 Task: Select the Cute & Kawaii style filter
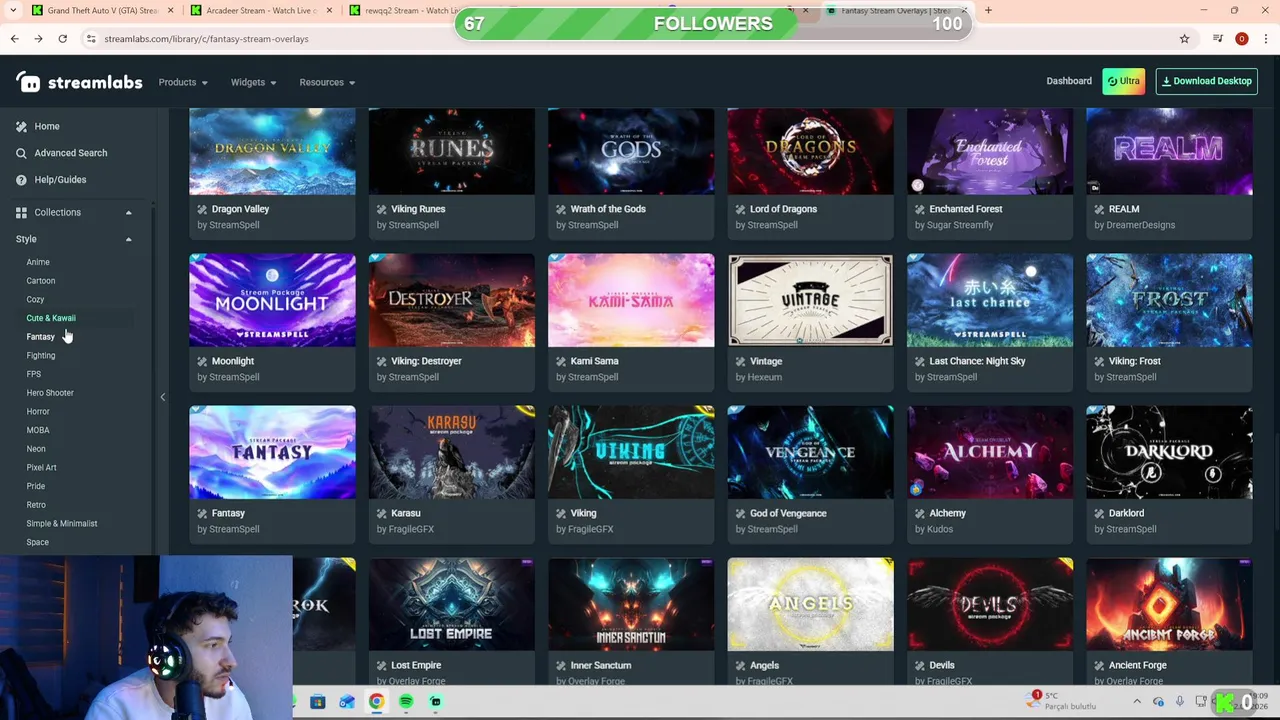click(51, 318)
